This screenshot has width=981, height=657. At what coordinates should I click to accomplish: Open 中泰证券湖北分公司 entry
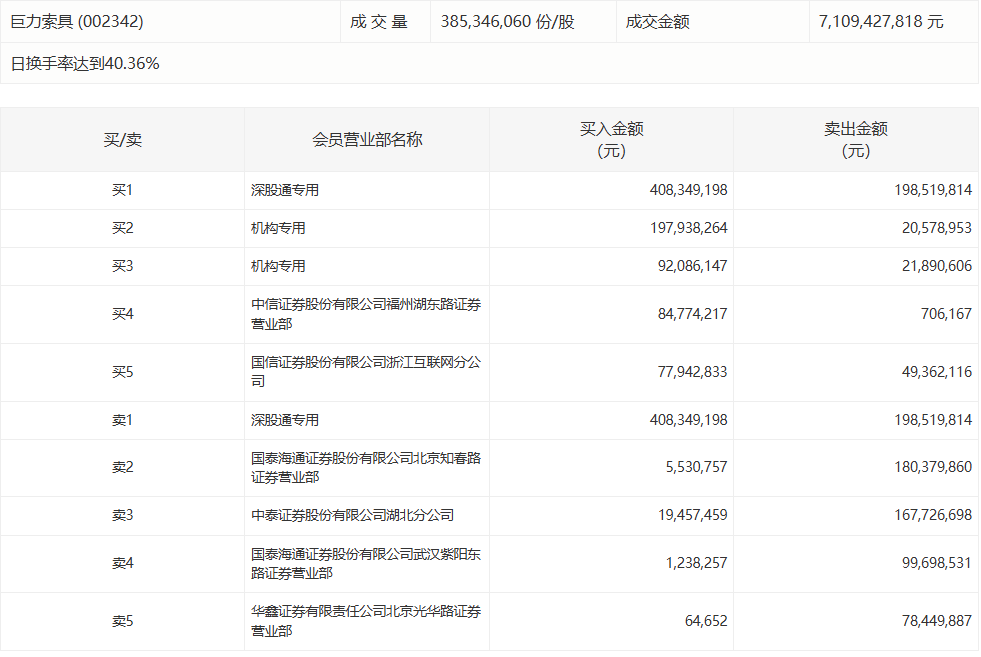352,516
